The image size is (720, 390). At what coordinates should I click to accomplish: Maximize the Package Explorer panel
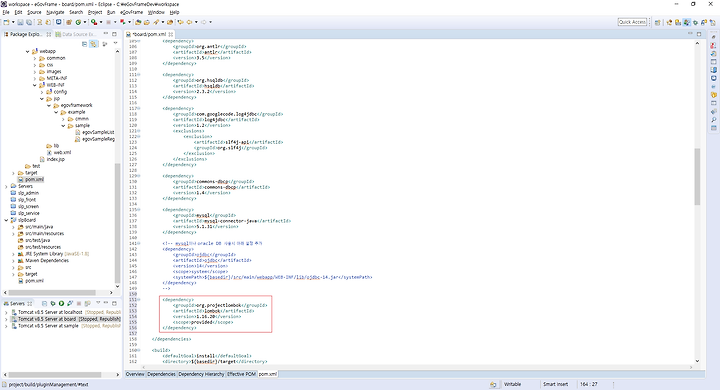click(114, 34)
